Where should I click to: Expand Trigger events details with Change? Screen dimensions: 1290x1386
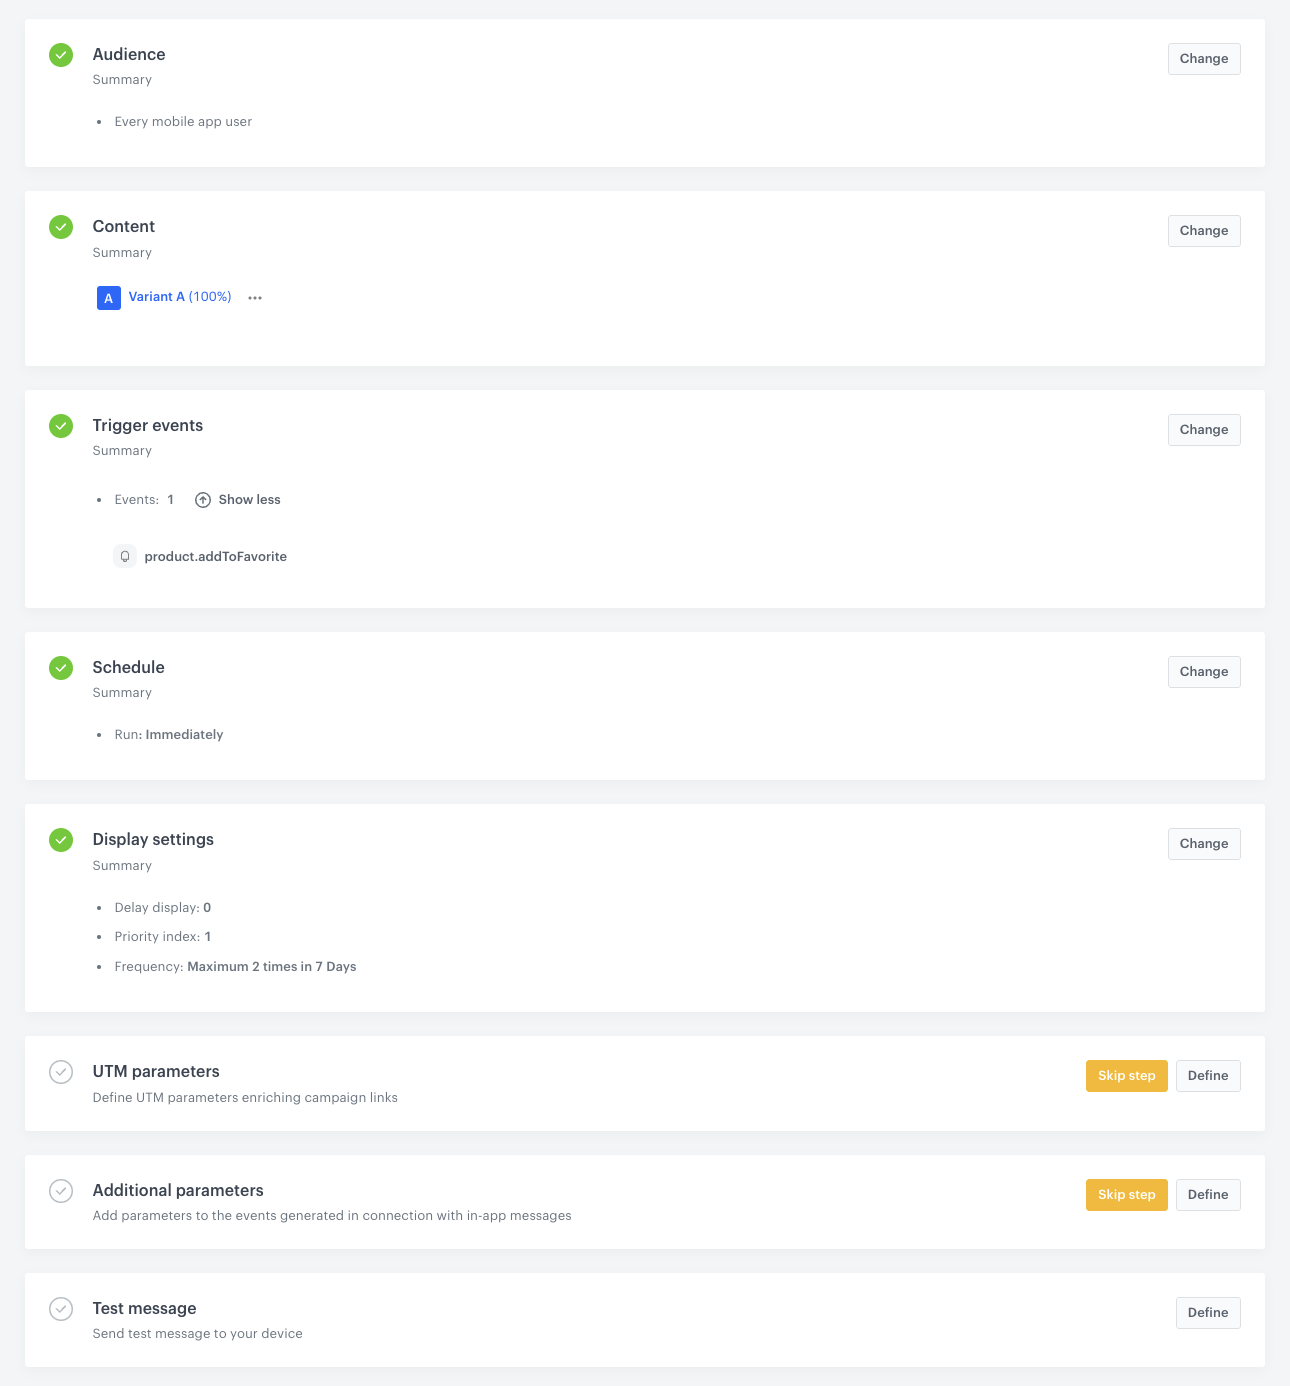pyautogui.click(x=1203, y=429)
